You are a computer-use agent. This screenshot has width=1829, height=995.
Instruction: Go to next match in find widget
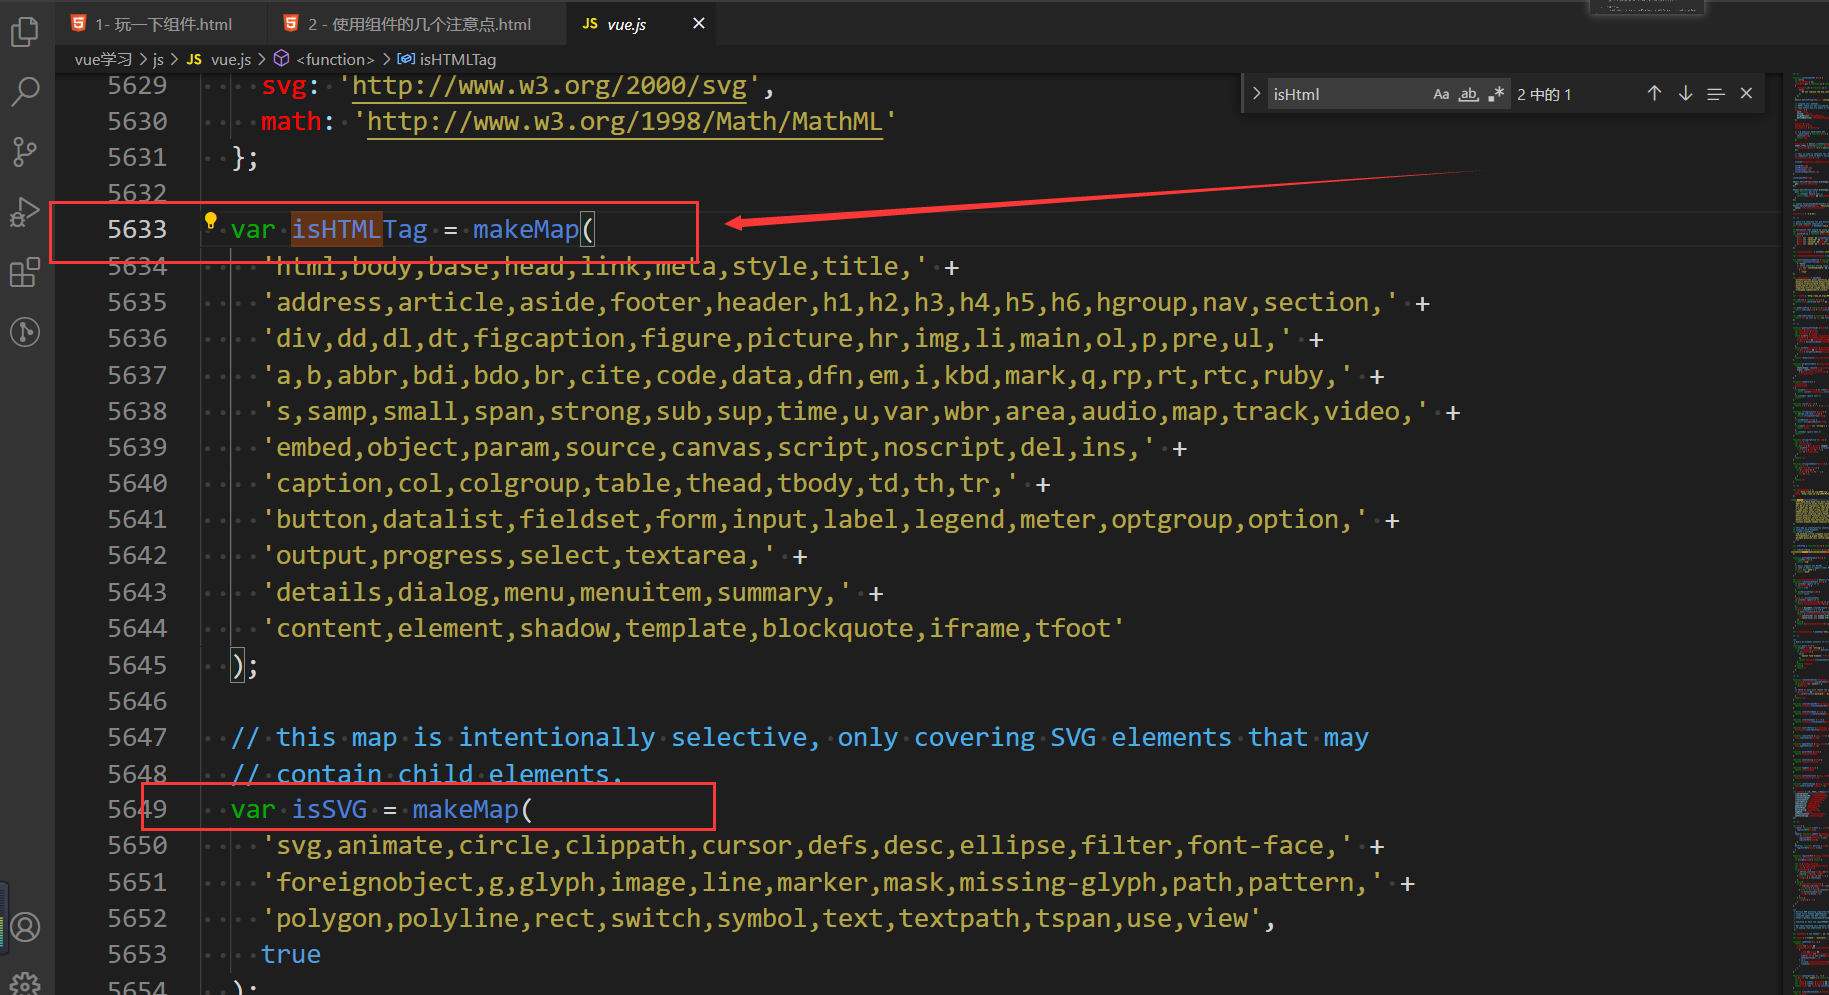[x=1685, y=94]
